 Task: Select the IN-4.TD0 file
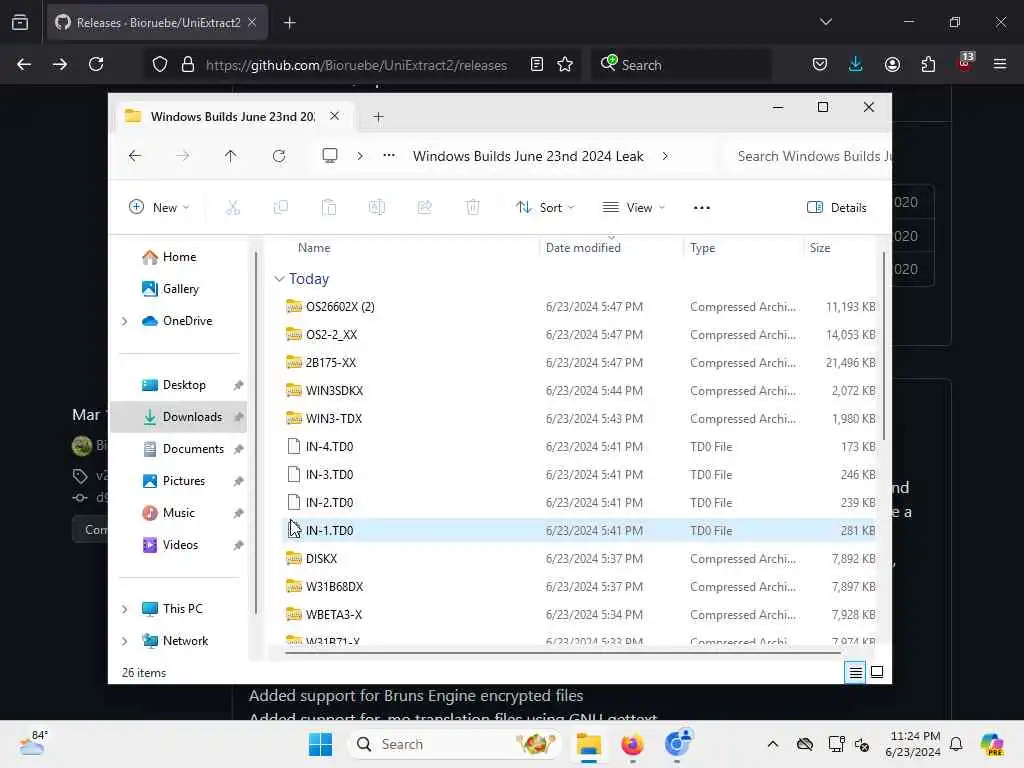pyautogui.click(x=329, y=447)
